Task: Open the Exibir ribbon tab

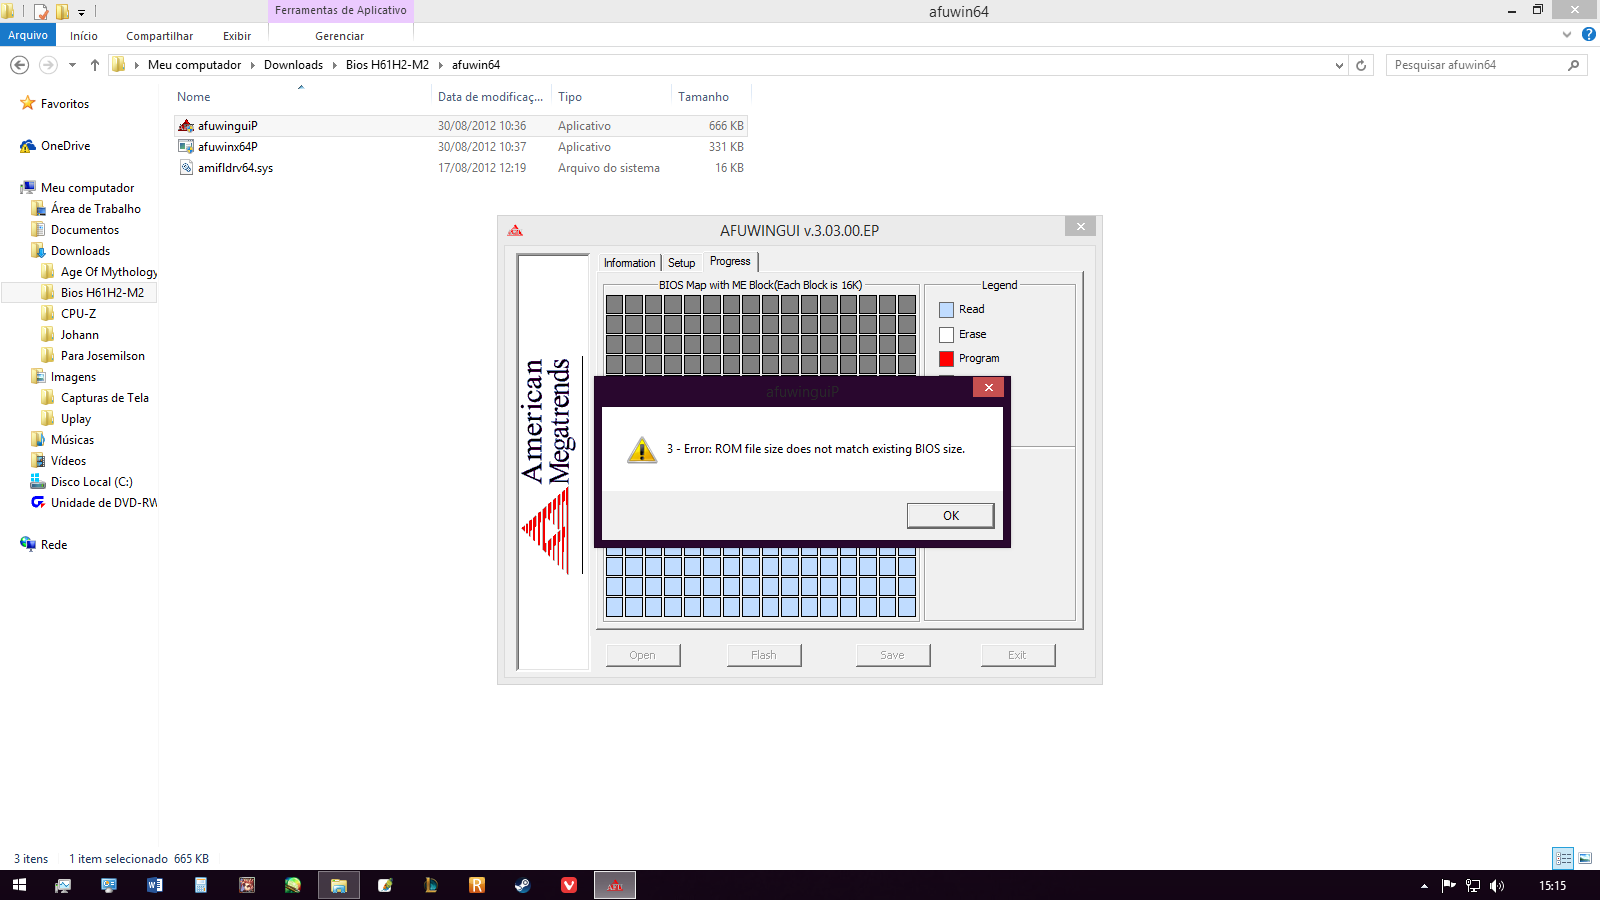Action: click(237, 36)
